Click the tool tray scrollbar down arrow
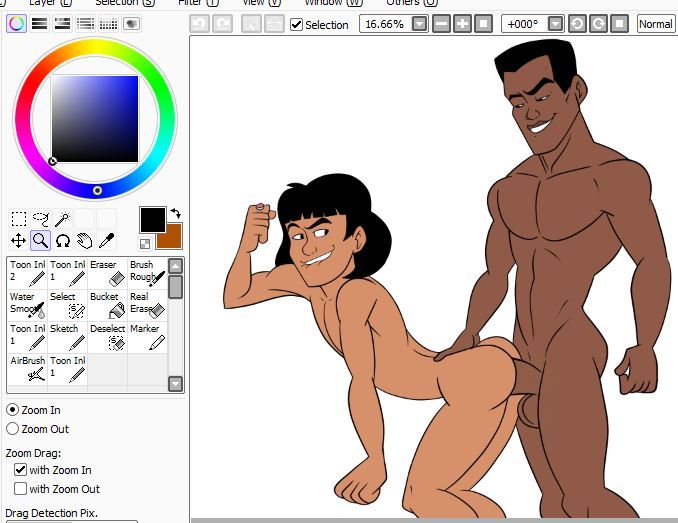The image size is (678, 523). (176, 384)
